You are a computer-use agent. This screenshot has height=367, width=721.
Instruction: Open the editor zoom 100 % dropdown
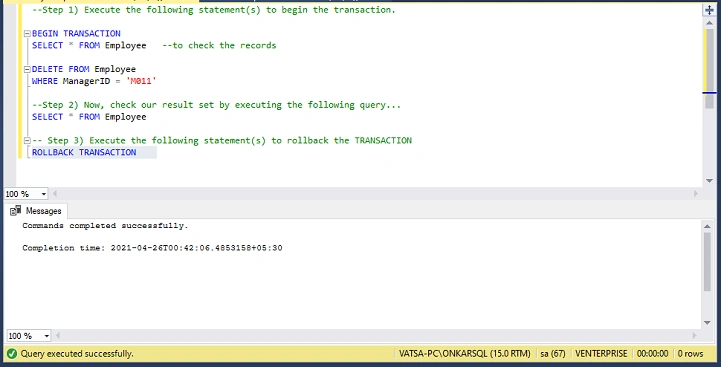pyautogui.click(x=44, y=194)
